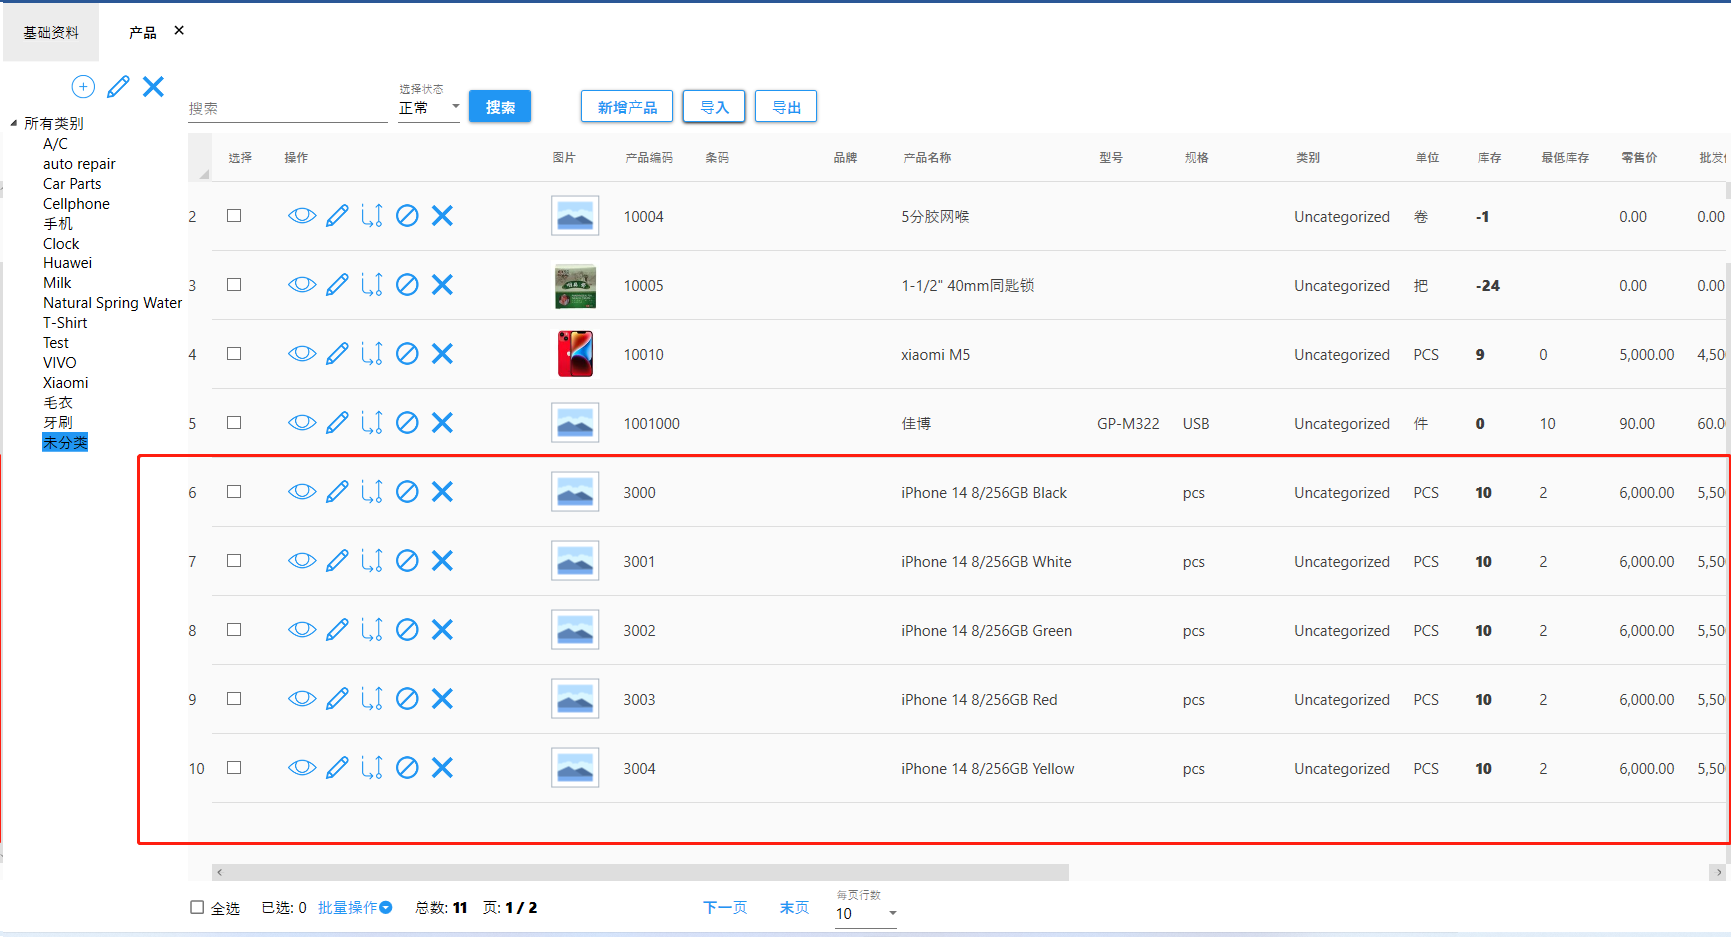Click the delete category X icon
The image size is (1731, 937).
pyautogui.click(x=153, y=87)
